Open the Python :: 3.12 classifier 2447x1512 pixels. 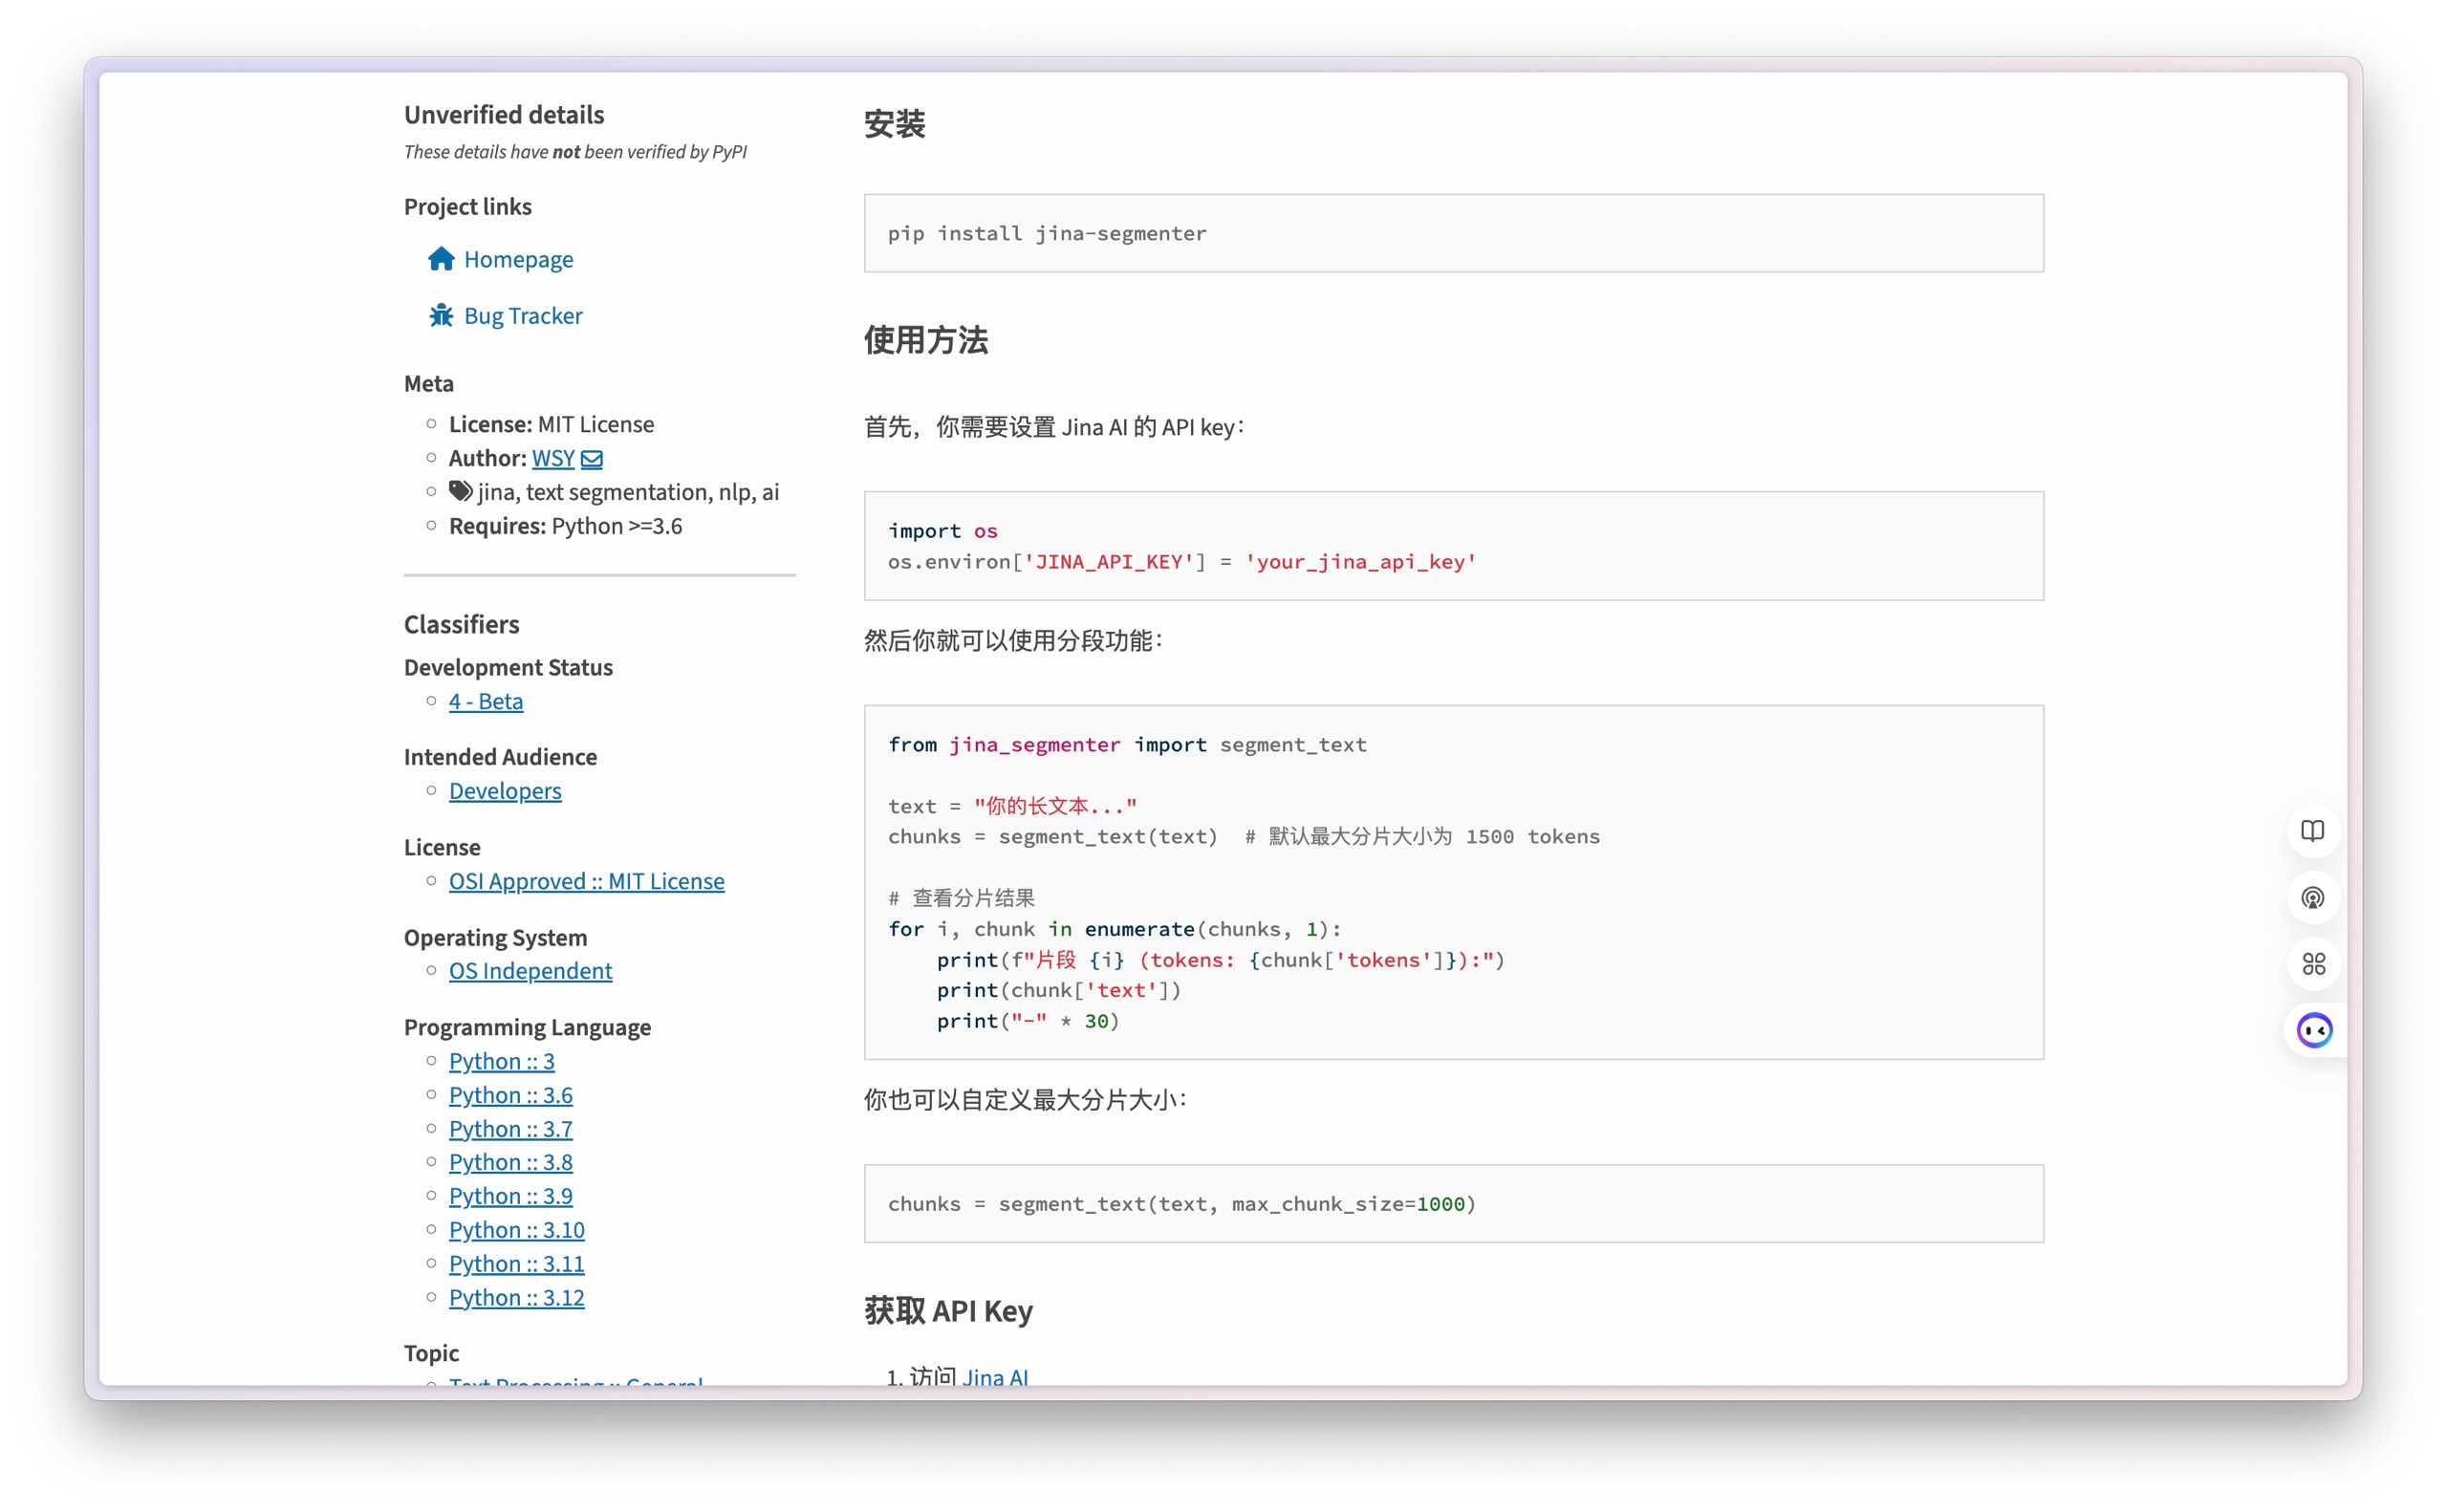click(516, 1297)
